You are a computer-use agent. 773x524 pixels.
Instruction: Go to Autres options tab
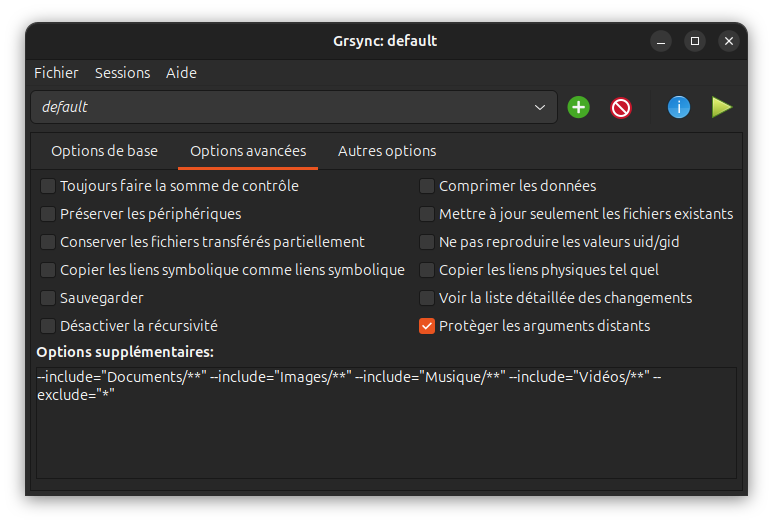[387, 151]
